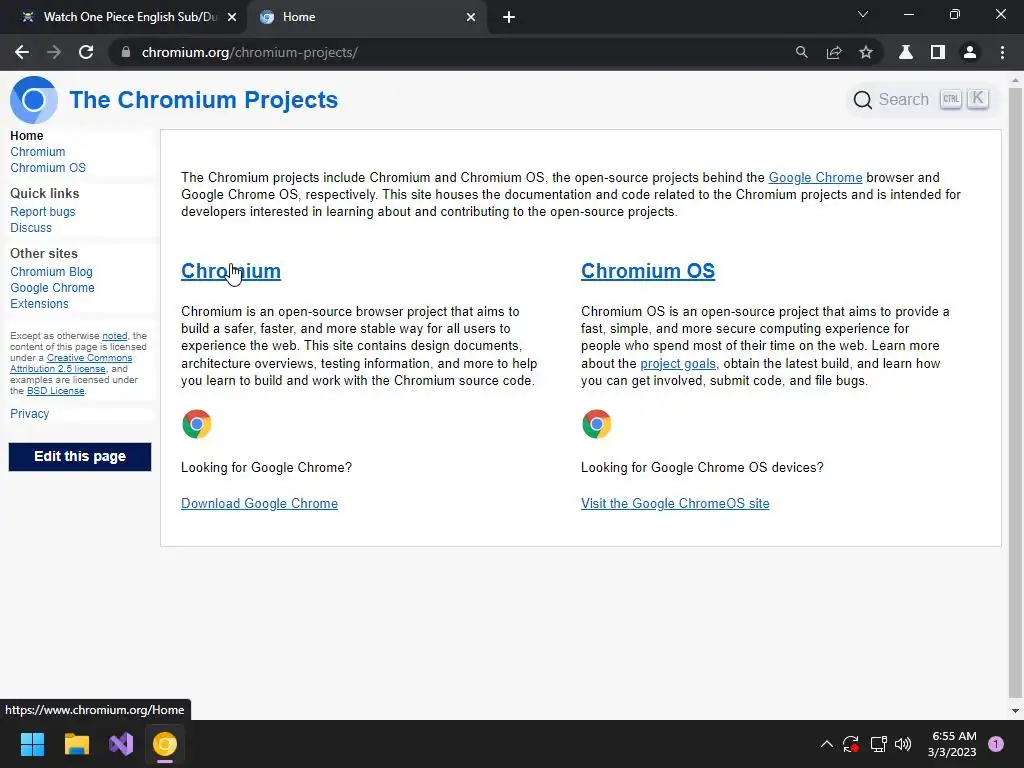The image size is (1024, 768).
Task: Close the Watch One Piece tab
Action: coord(232,17)
